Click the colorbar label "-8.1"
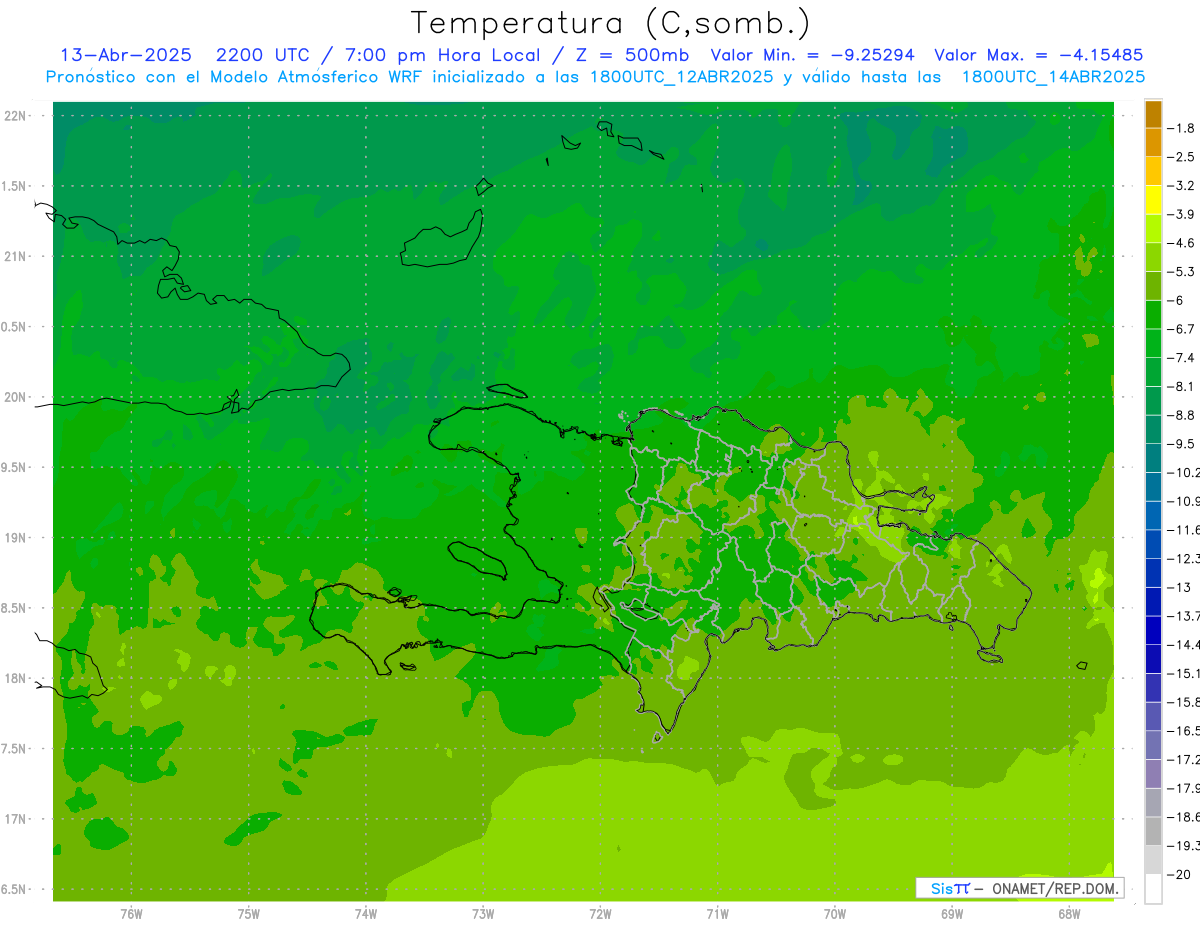 tap(1182, 386)
